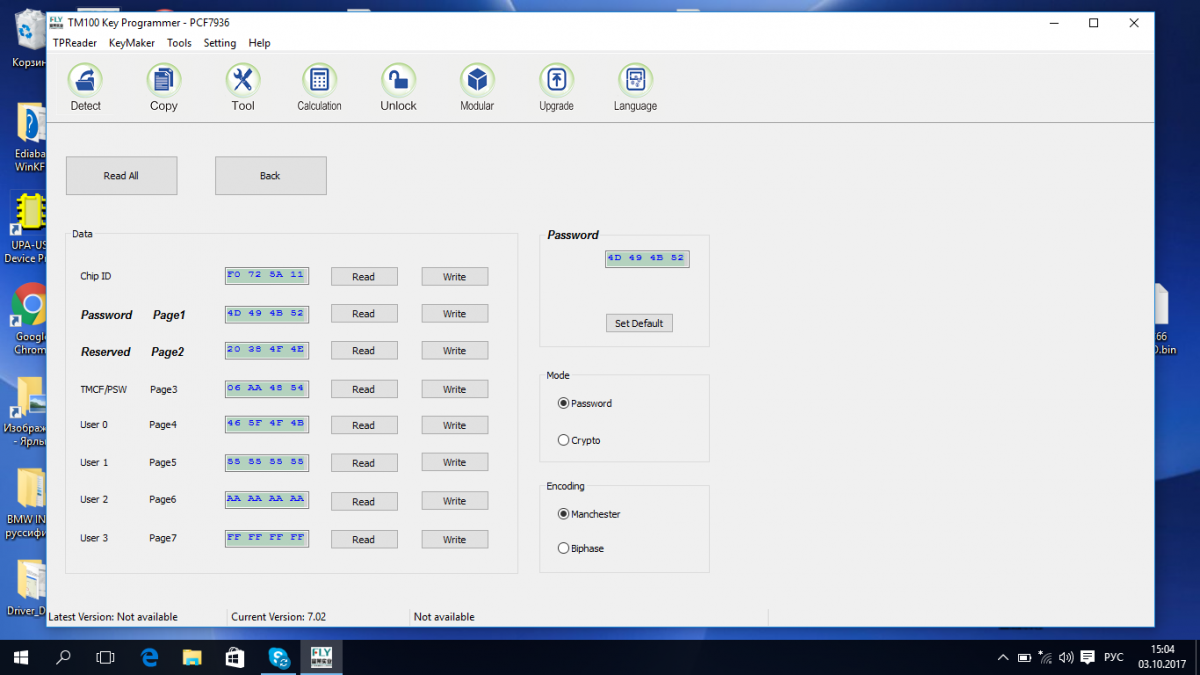Open the Modular cube icon

477,80
